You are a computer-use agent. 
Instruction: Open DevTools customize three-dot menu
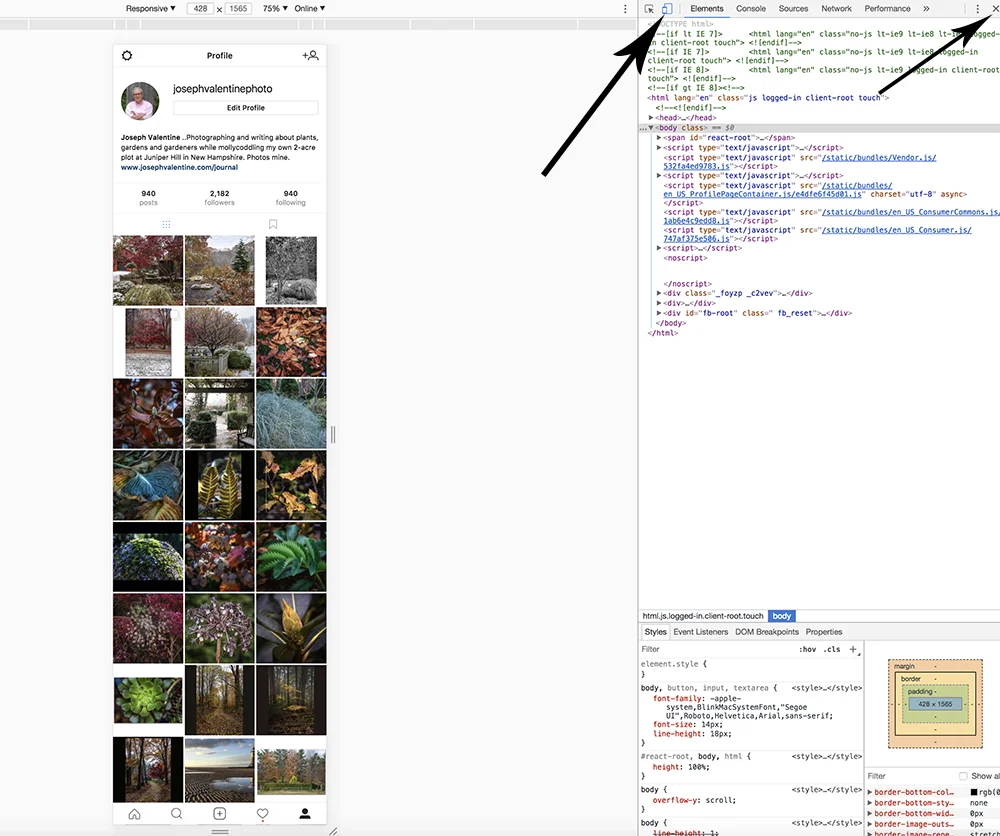point(977,9)
